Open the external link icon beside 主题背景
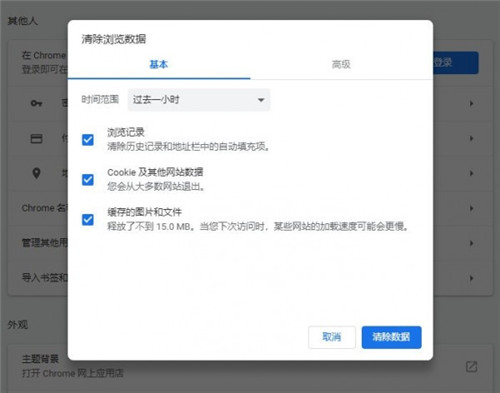Screen dimensions: 500x393 click(471, 367)
